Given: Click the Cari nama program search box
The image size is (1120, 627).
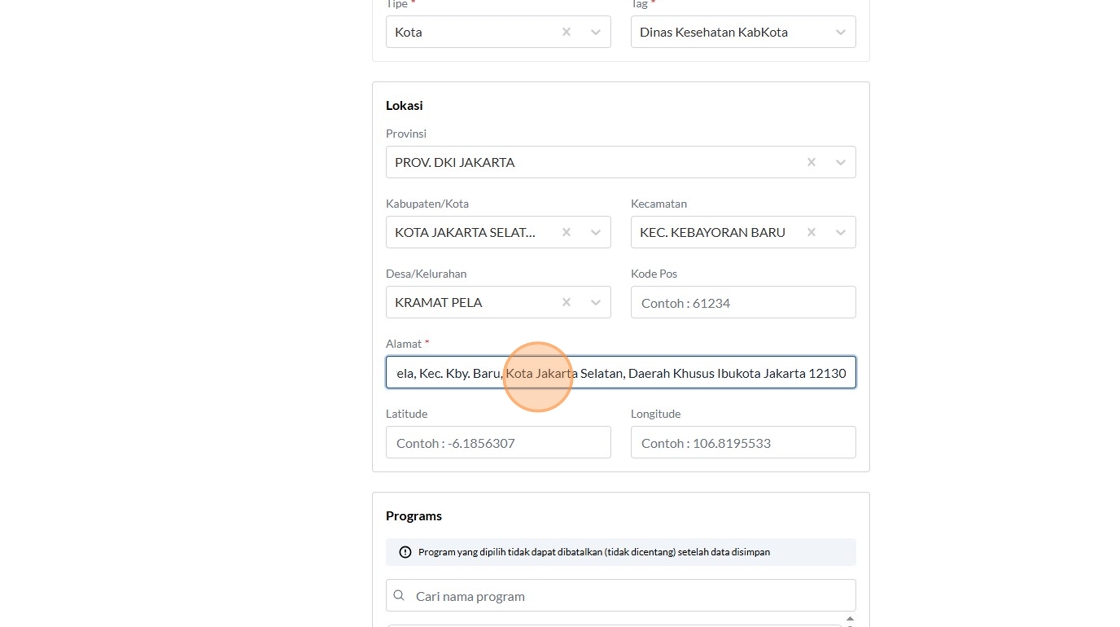Looking at the screenshot, I should pyautogui.click(x=630, y=596).
